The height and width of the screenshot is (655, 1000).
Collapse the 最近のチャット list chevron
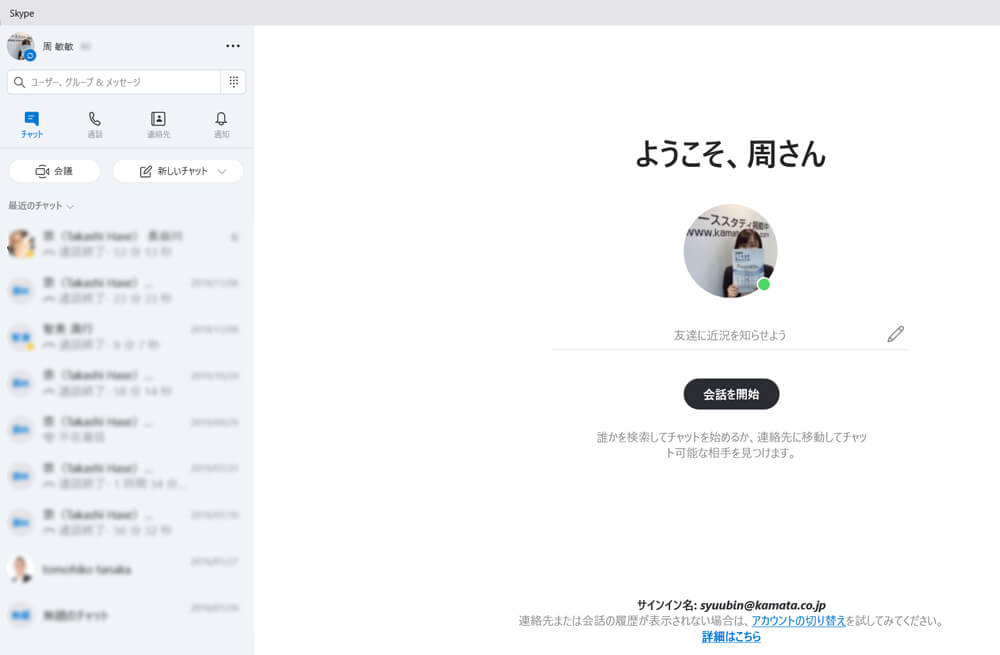pyautogui.click(x=68, y=206)
